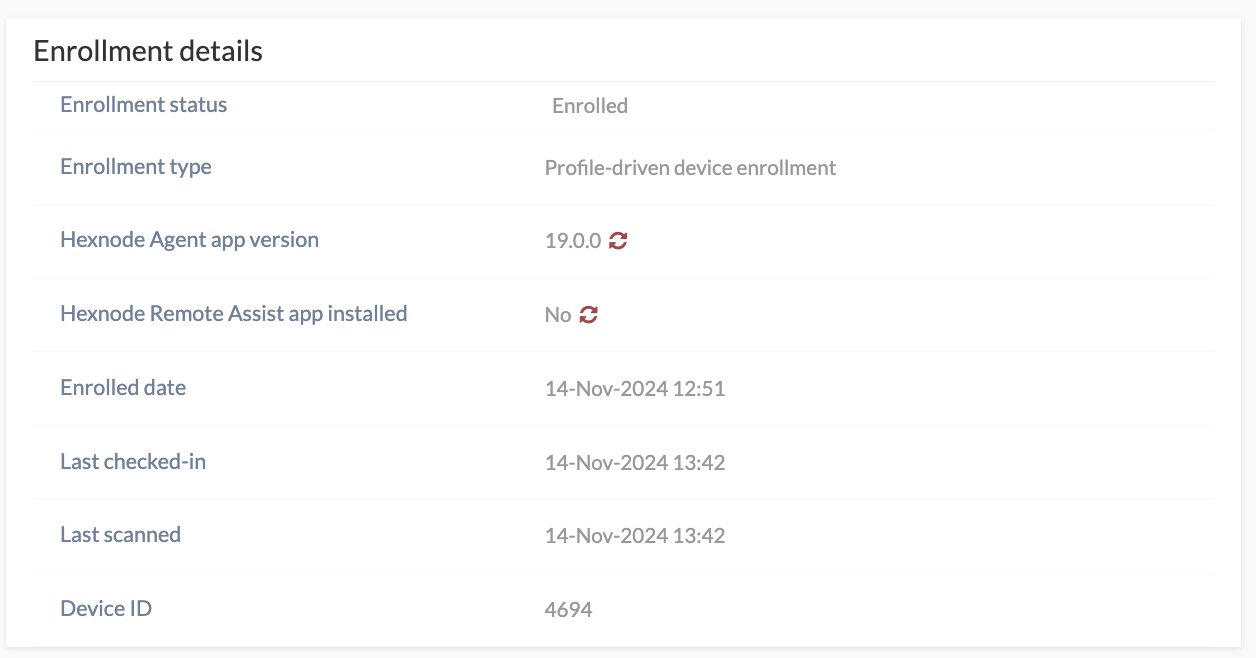Click the Last scanned timestamp value

(x=635, y=536)
